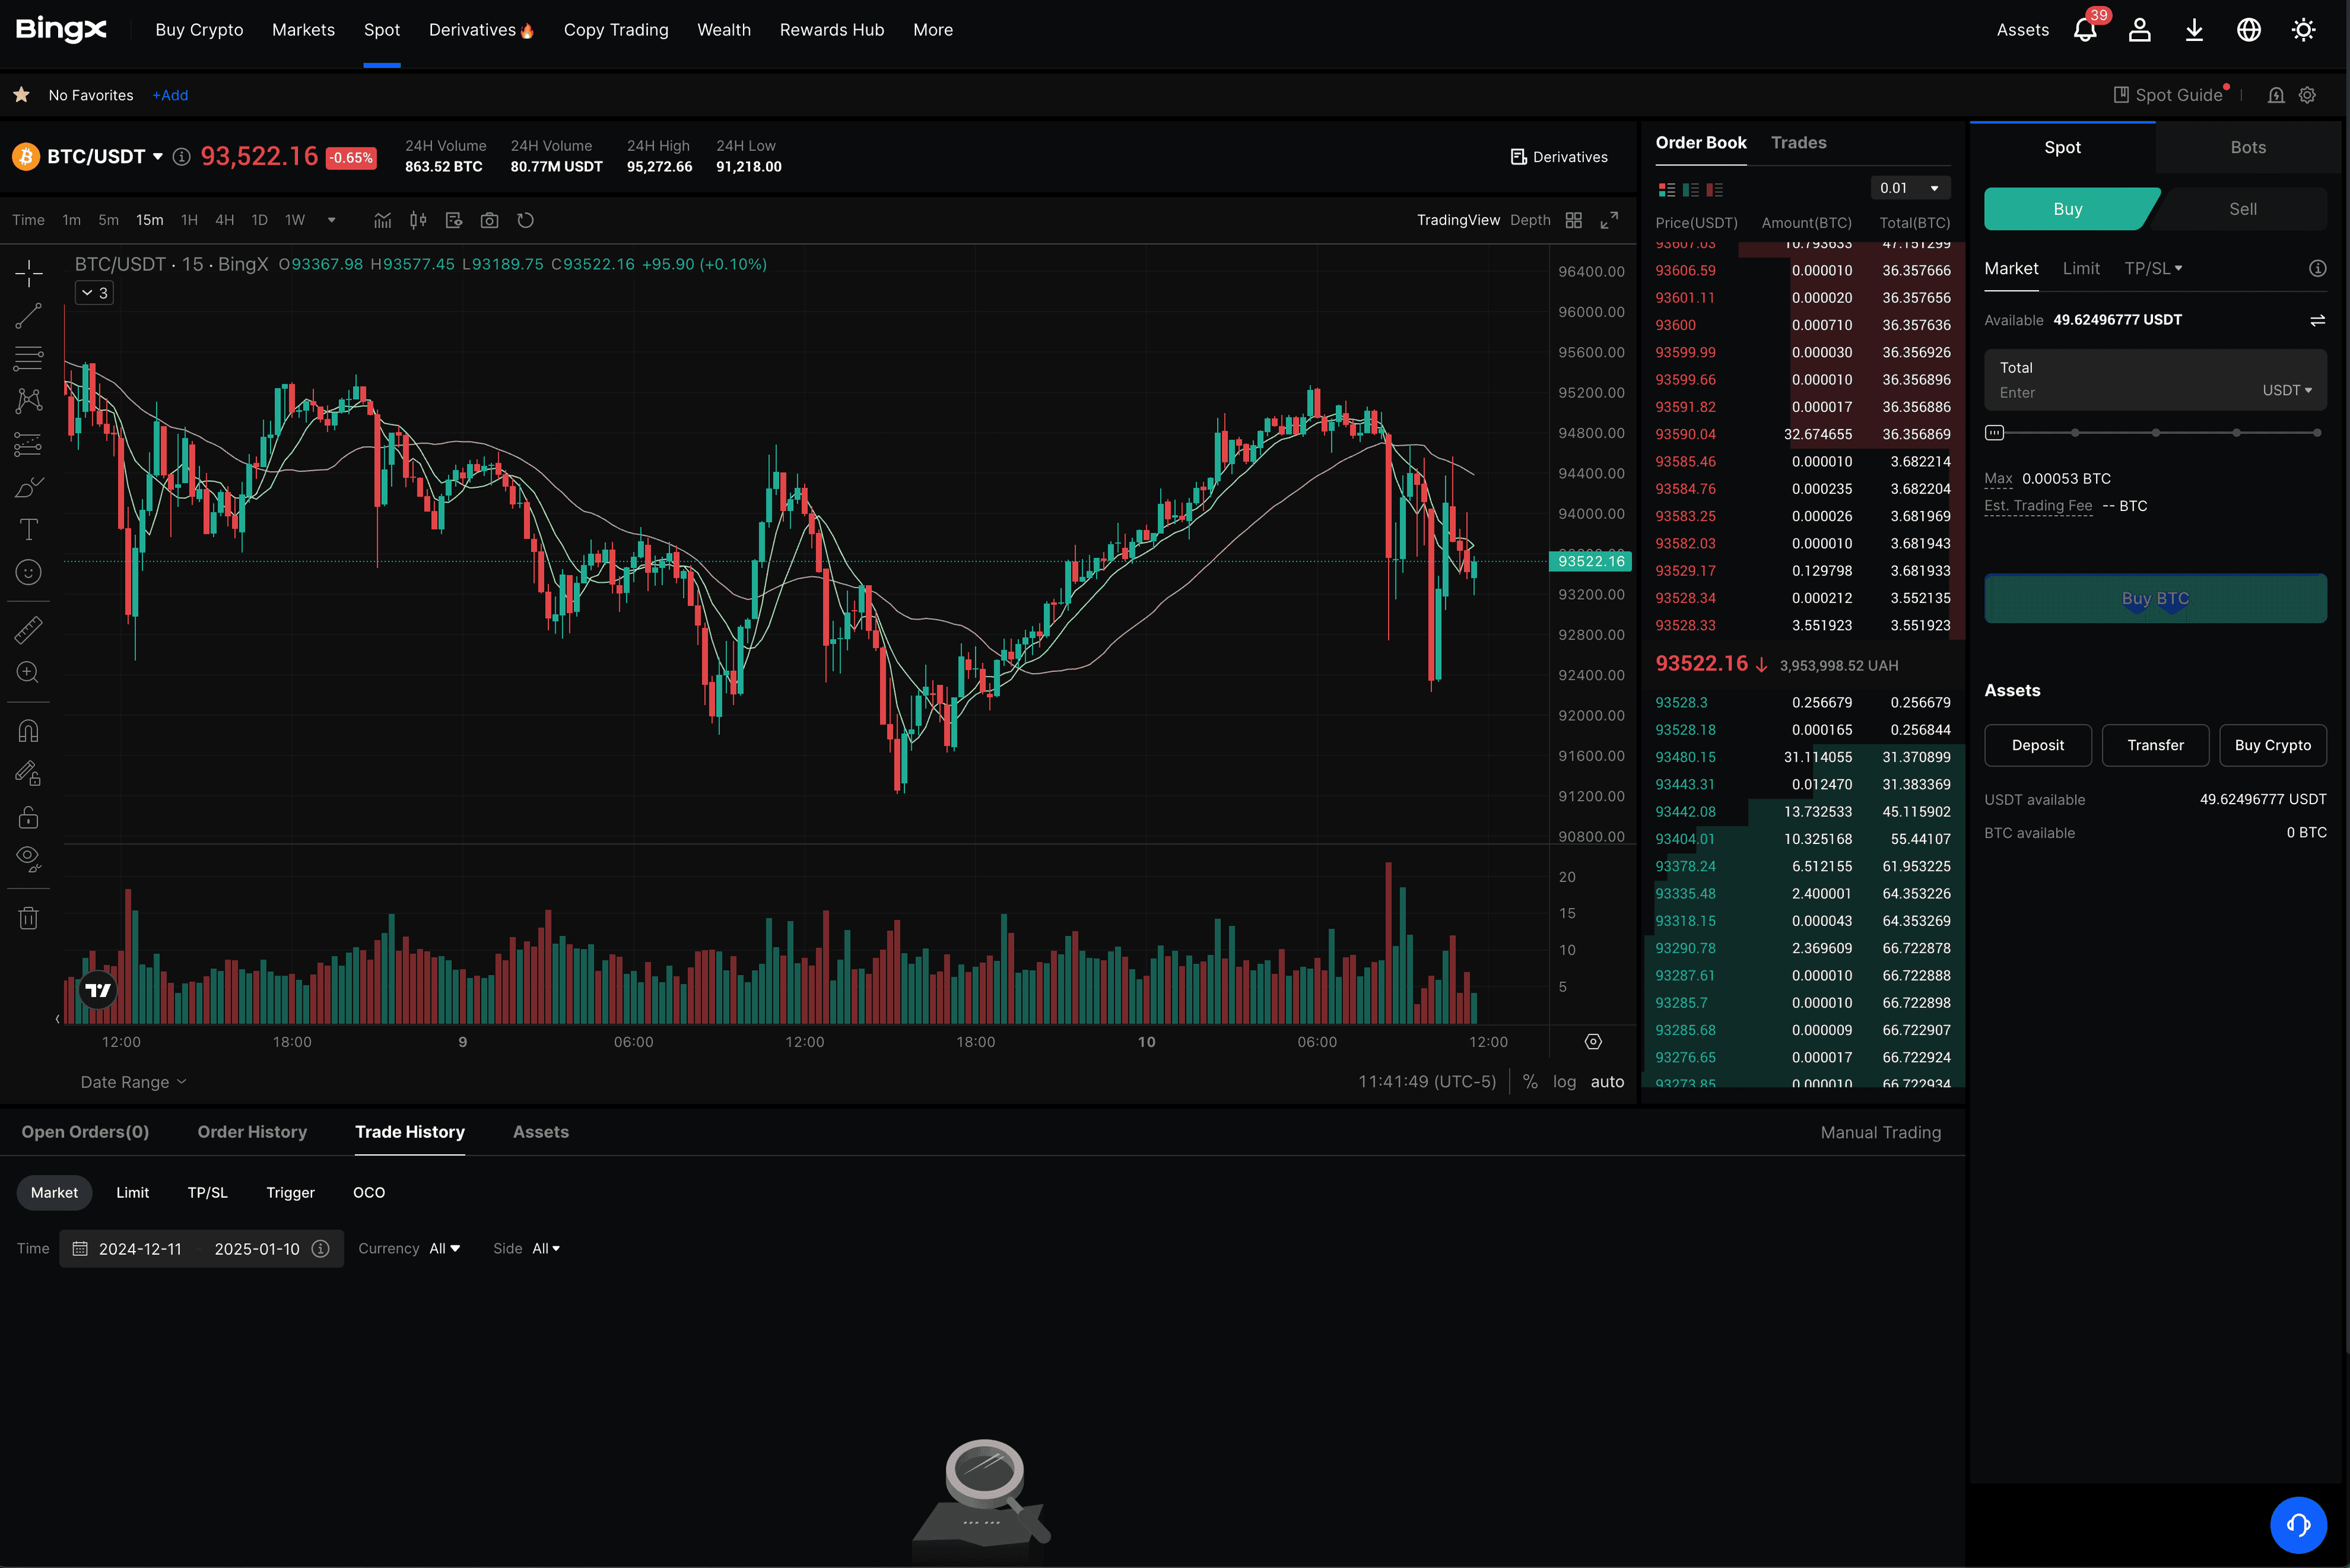Toggle lock all drawings
Image resolution: width=2350 pixels, height=1568 pixels.
point(28,817)
